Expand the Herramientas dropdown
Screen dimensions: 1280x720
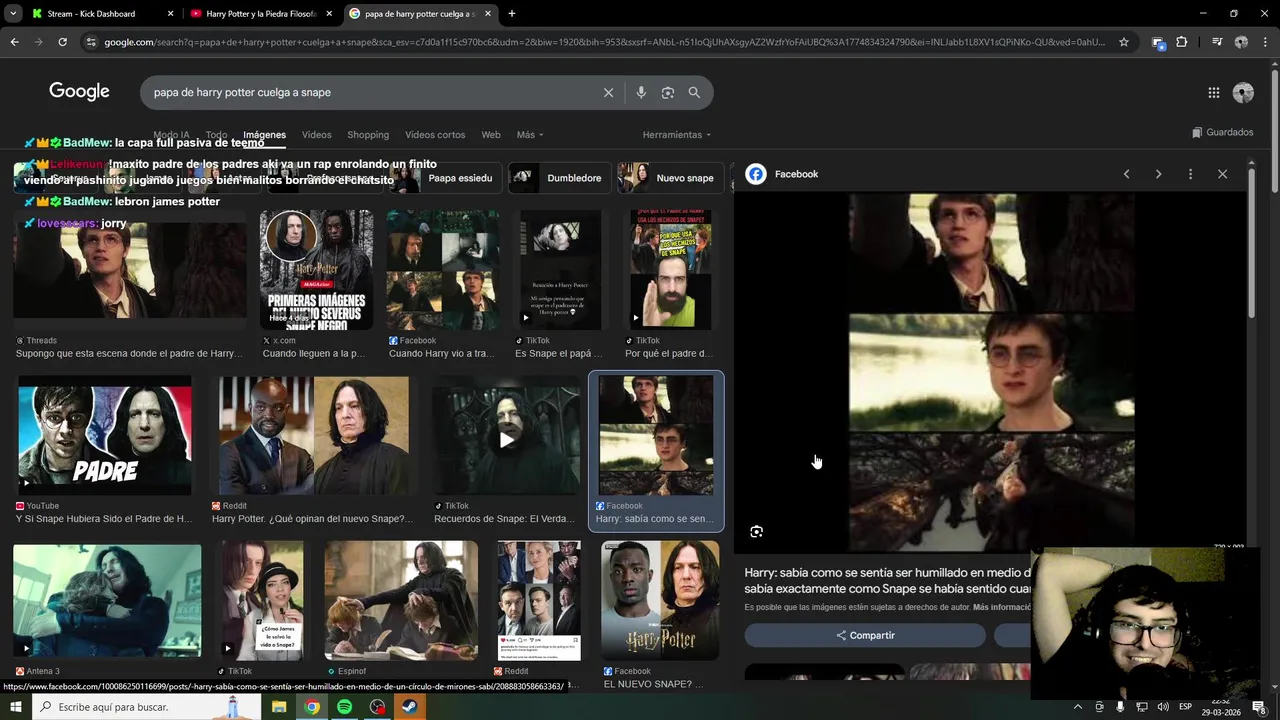point(677,135)
